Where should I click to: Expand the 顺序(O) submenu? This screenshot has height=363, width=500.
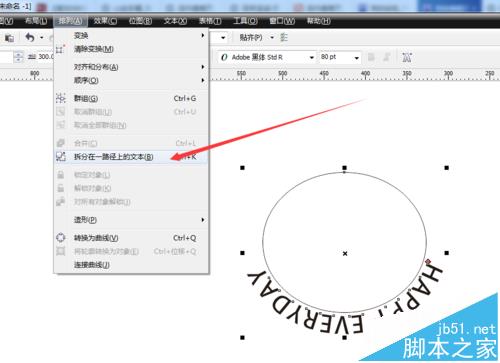(x=131, y=80)
